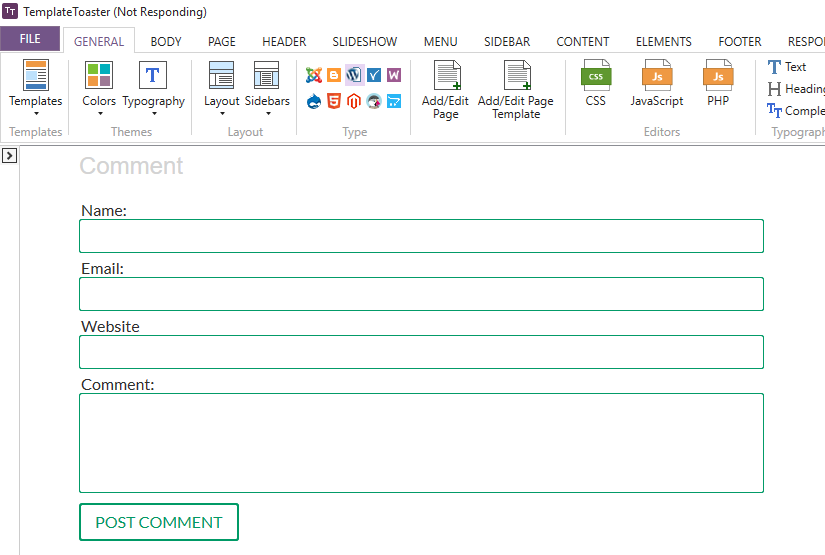Image resolution: width=825 pixels, height=555 pixels.
Task: Select the Drupal type icon
Action: pyautogui.click(x=314, y=101)
